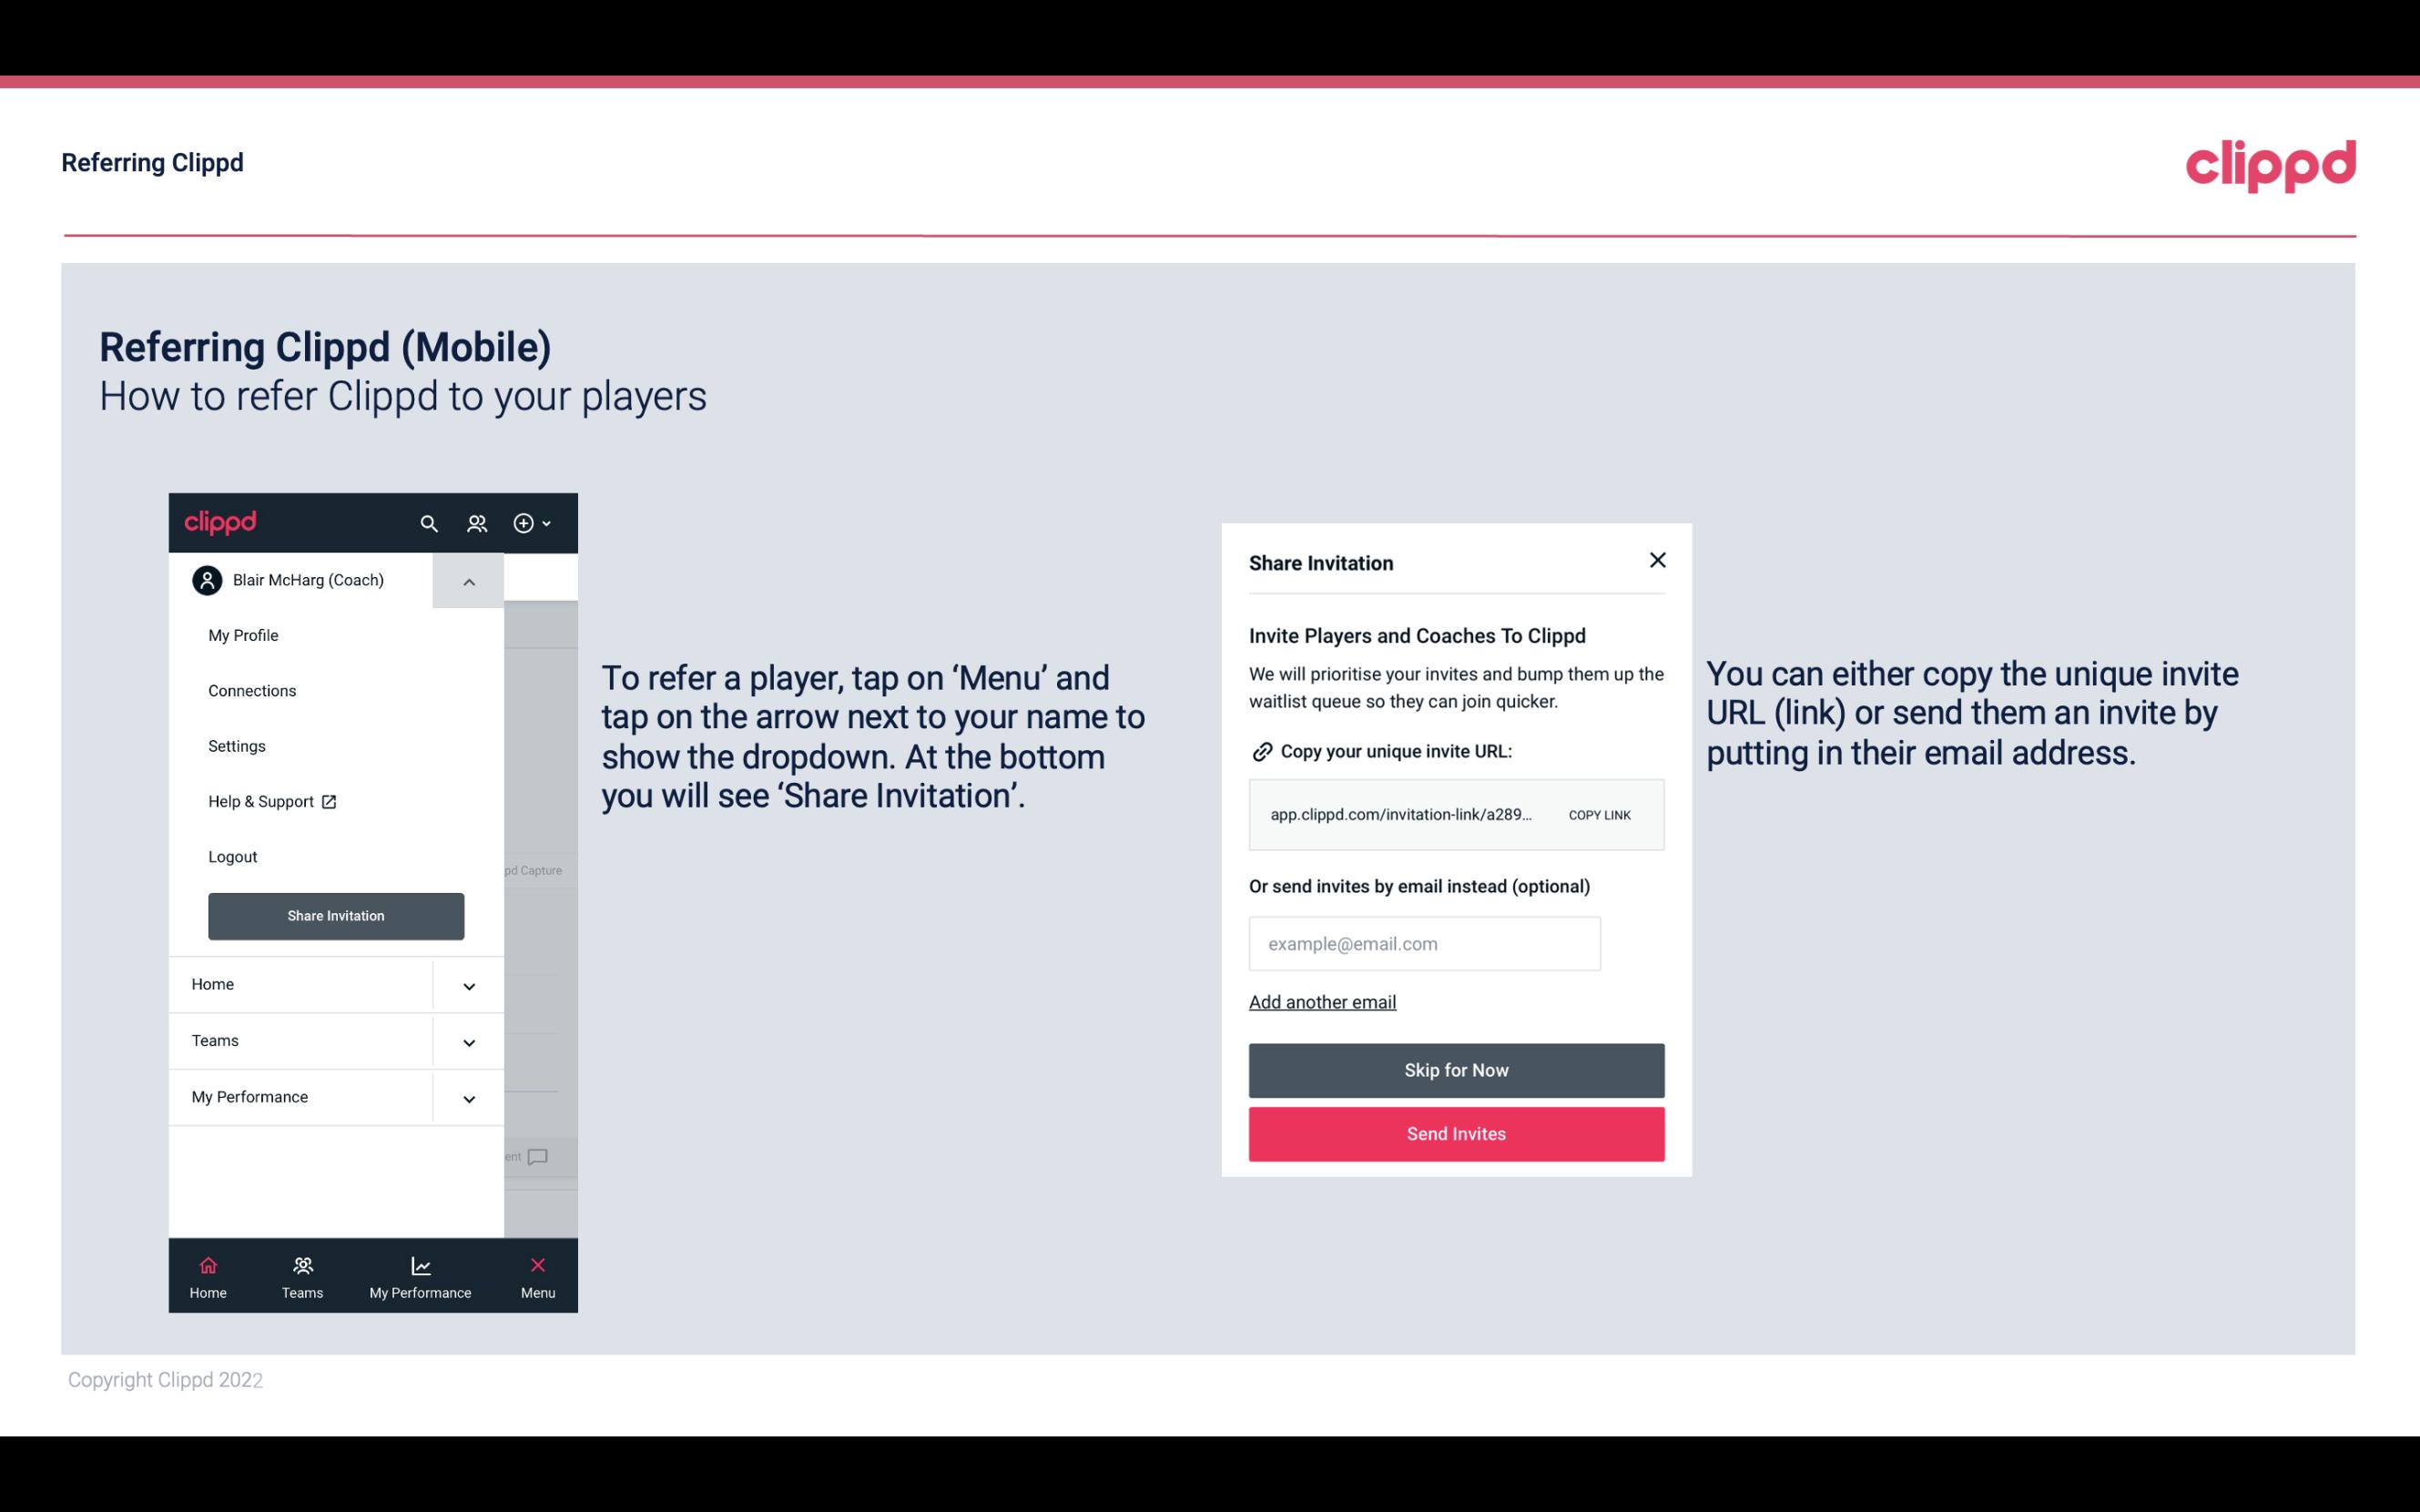Image resolution: width=2420 pixels, height=1512 pixels.
Task: Expand the Home section dropdown
Action: pyautogui.click(x=469, y=984)
